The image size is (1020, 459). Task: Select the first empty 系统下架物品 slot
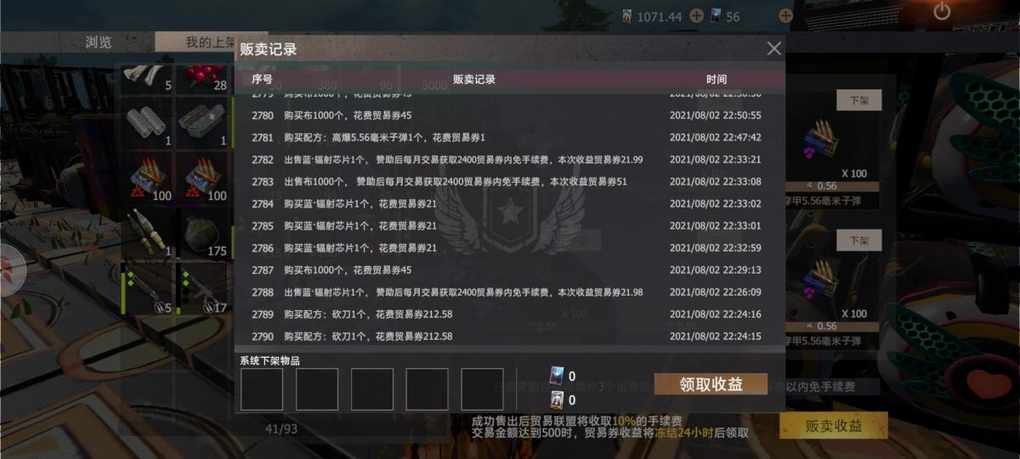pos(262,389)
